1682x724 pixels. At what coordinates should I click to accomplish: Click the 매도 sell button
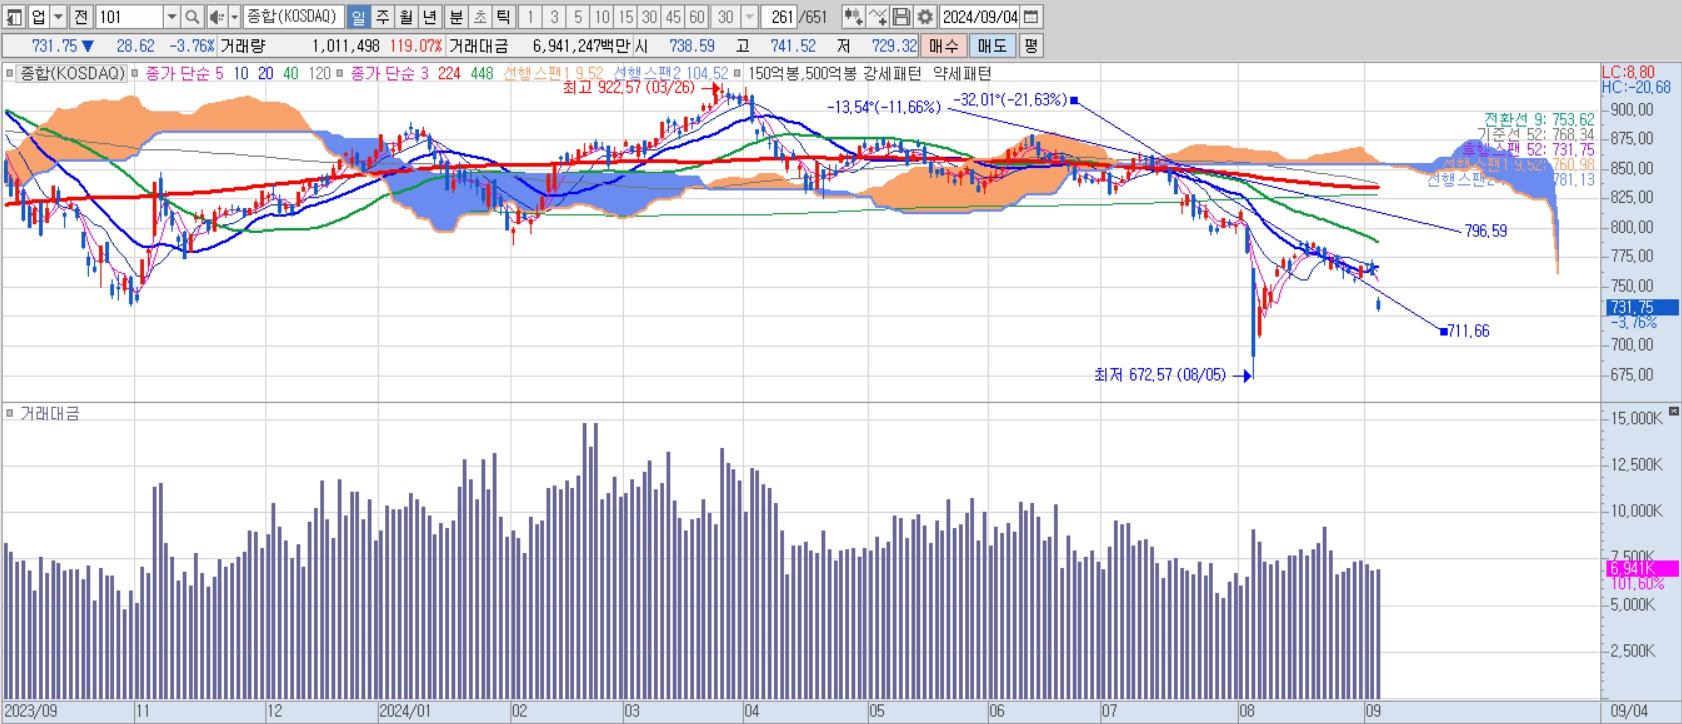[992, 46]
